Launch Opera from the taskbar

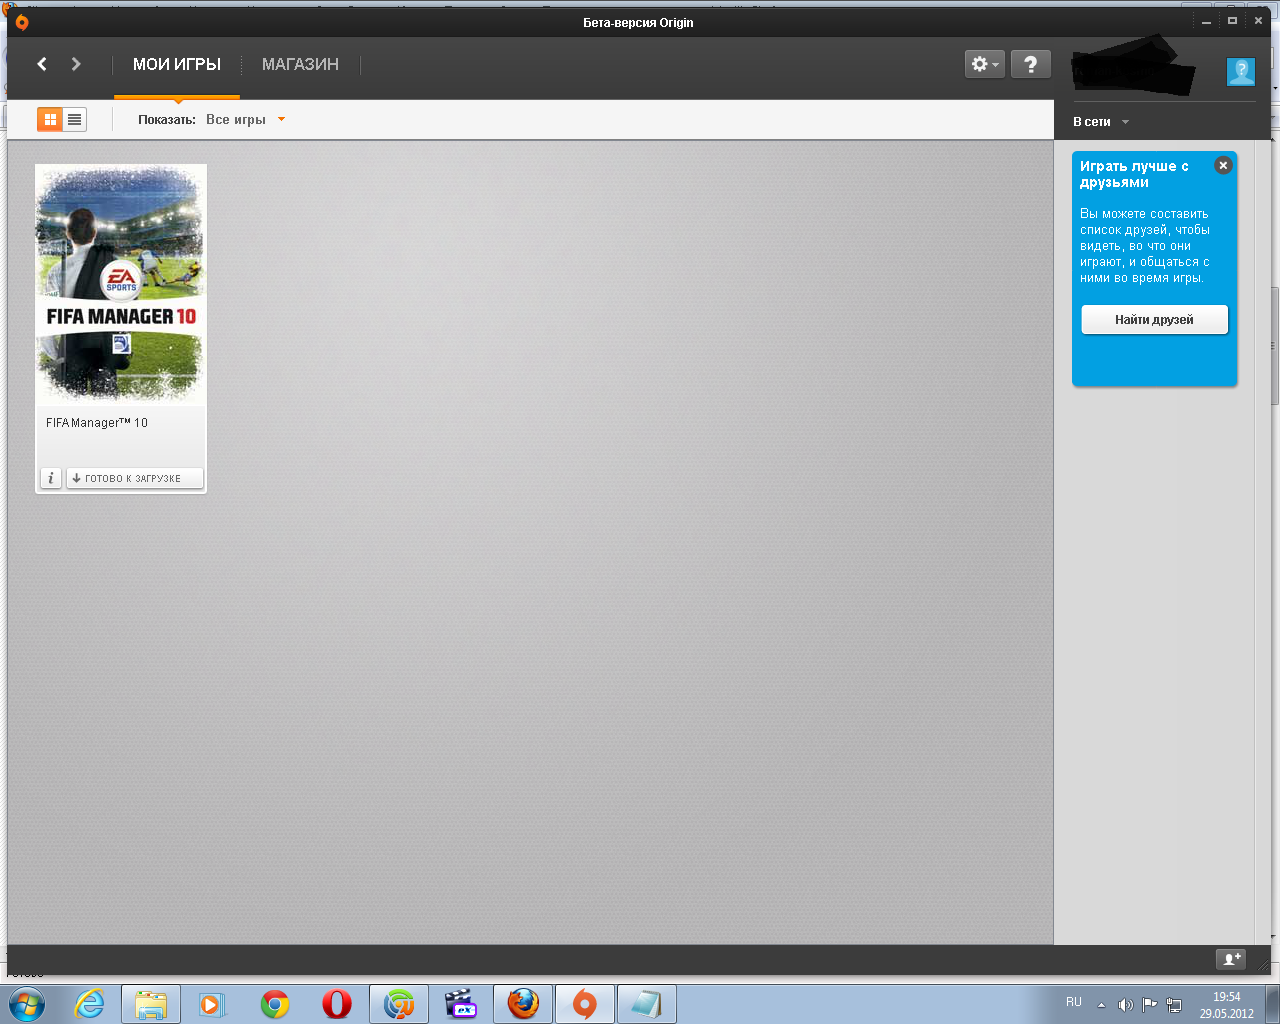(x=337, y=1004)
